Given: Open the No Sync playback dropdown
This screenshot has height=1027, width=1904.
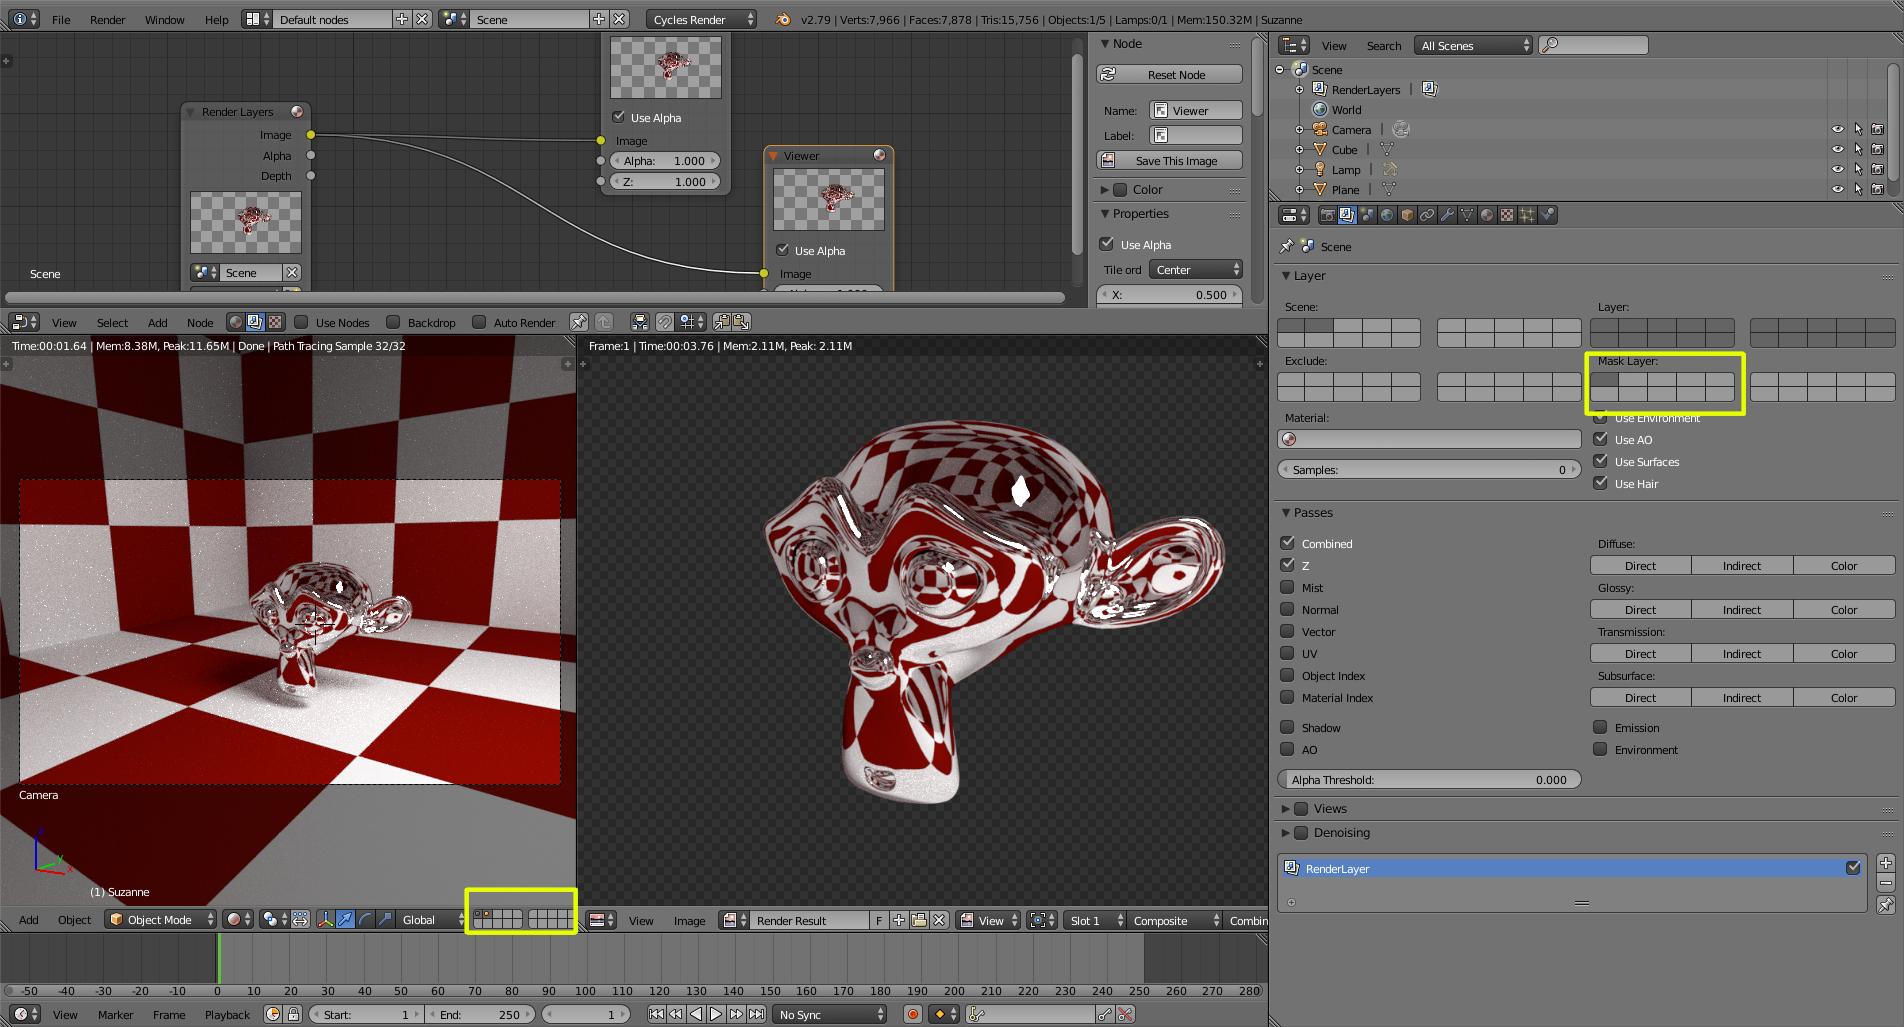Looking at the screenshot, I should coord(831,1014).
